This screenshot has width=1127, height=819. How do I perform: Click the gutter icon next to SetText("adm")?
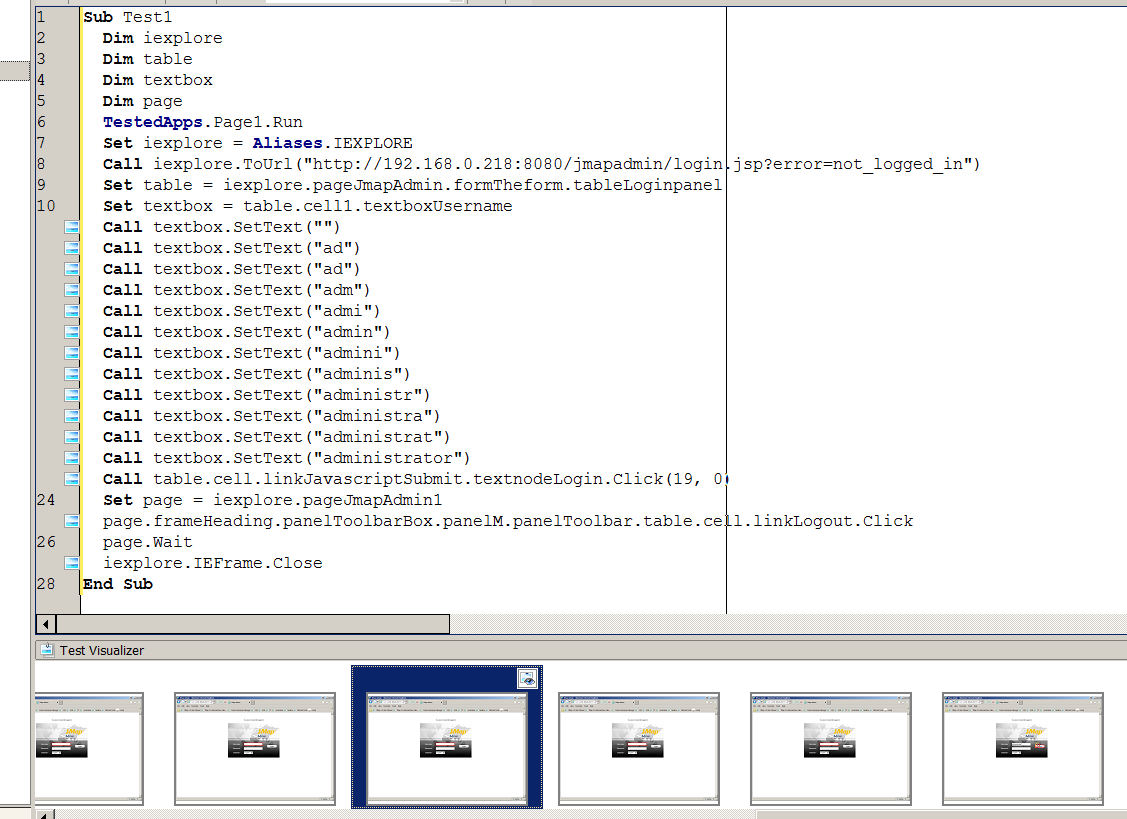[72, 290]
